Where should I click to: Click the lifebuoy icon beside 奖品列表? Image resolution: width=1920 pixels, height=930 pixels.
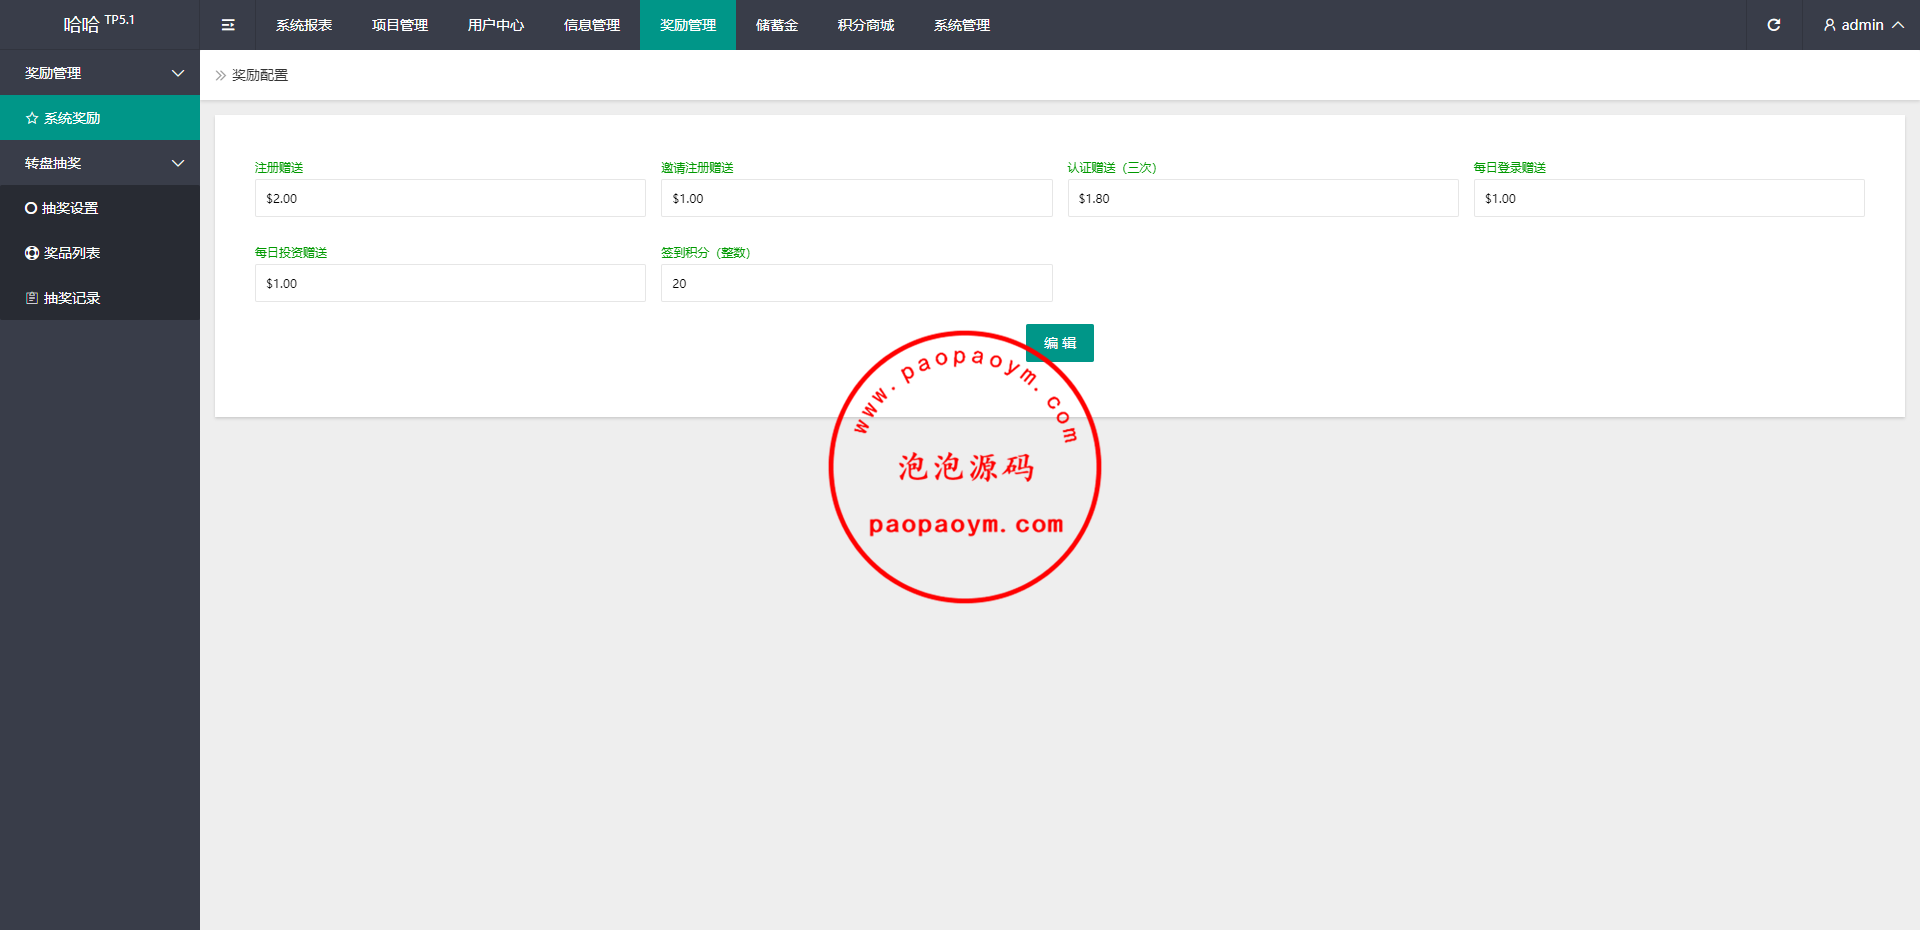tap(32, 253)
